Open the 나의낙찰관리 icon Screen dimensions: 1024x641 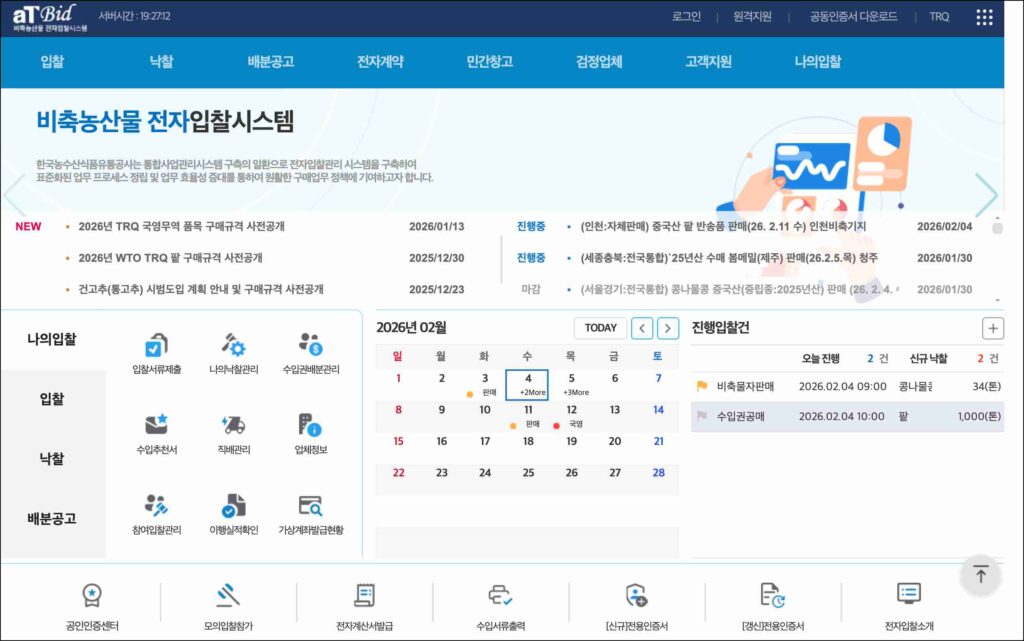click(233, 347)
